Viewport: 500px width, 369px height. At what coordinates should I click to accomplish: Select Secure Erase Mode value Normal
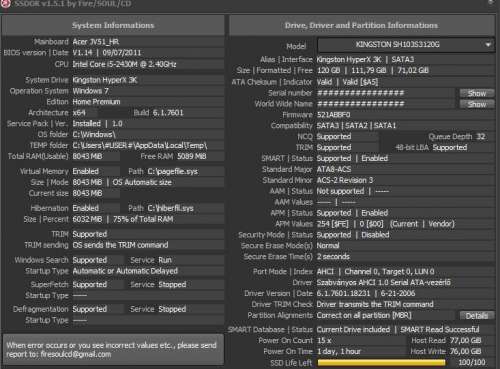(x=328, y=246)
